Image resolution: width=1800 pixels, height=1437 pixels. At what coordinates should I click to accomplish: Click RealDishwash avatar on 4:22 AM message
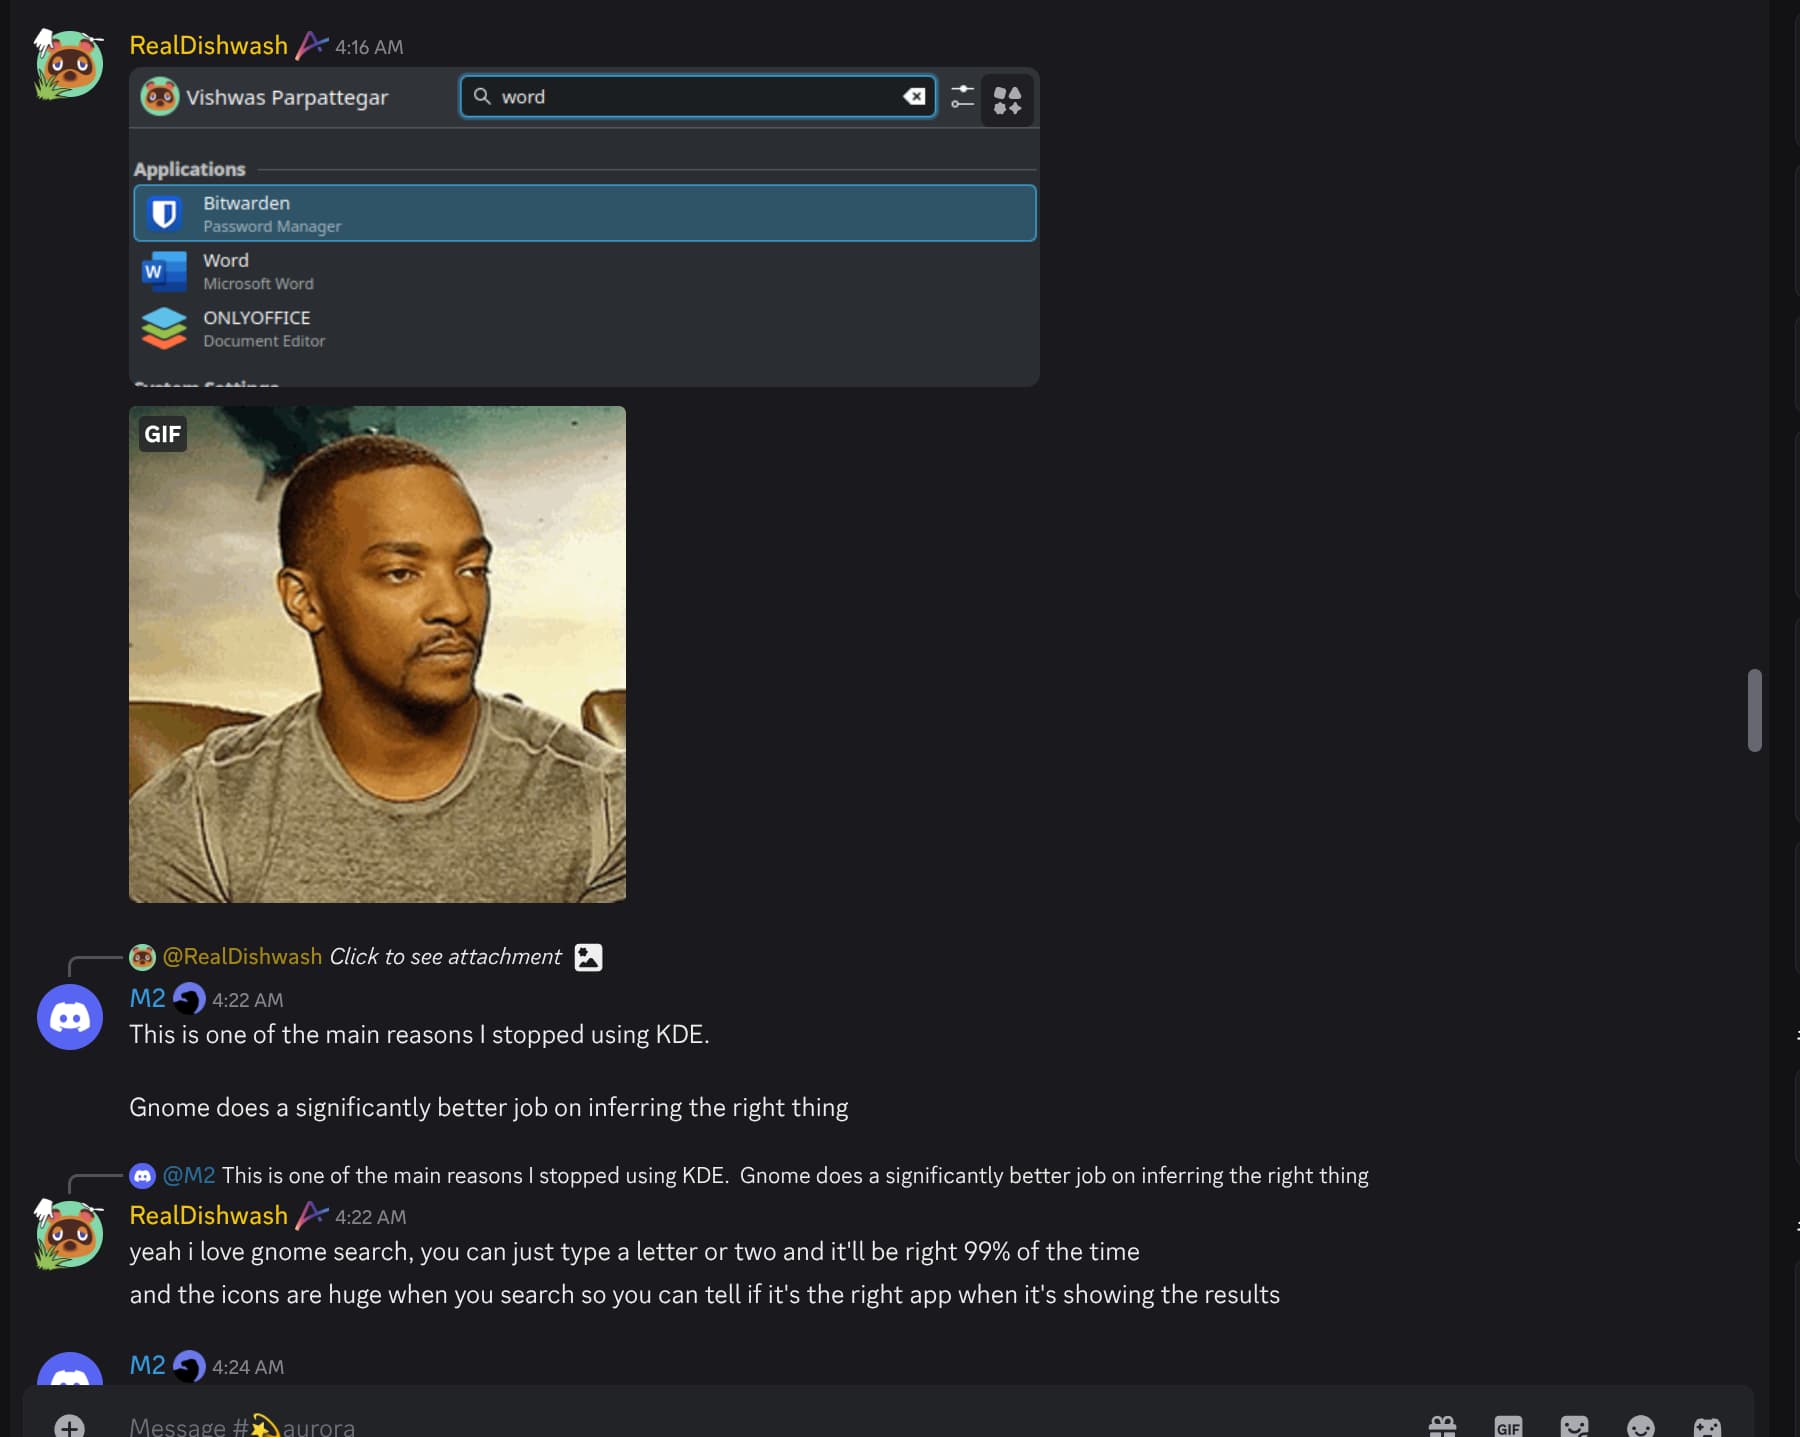pos(69,1234)
